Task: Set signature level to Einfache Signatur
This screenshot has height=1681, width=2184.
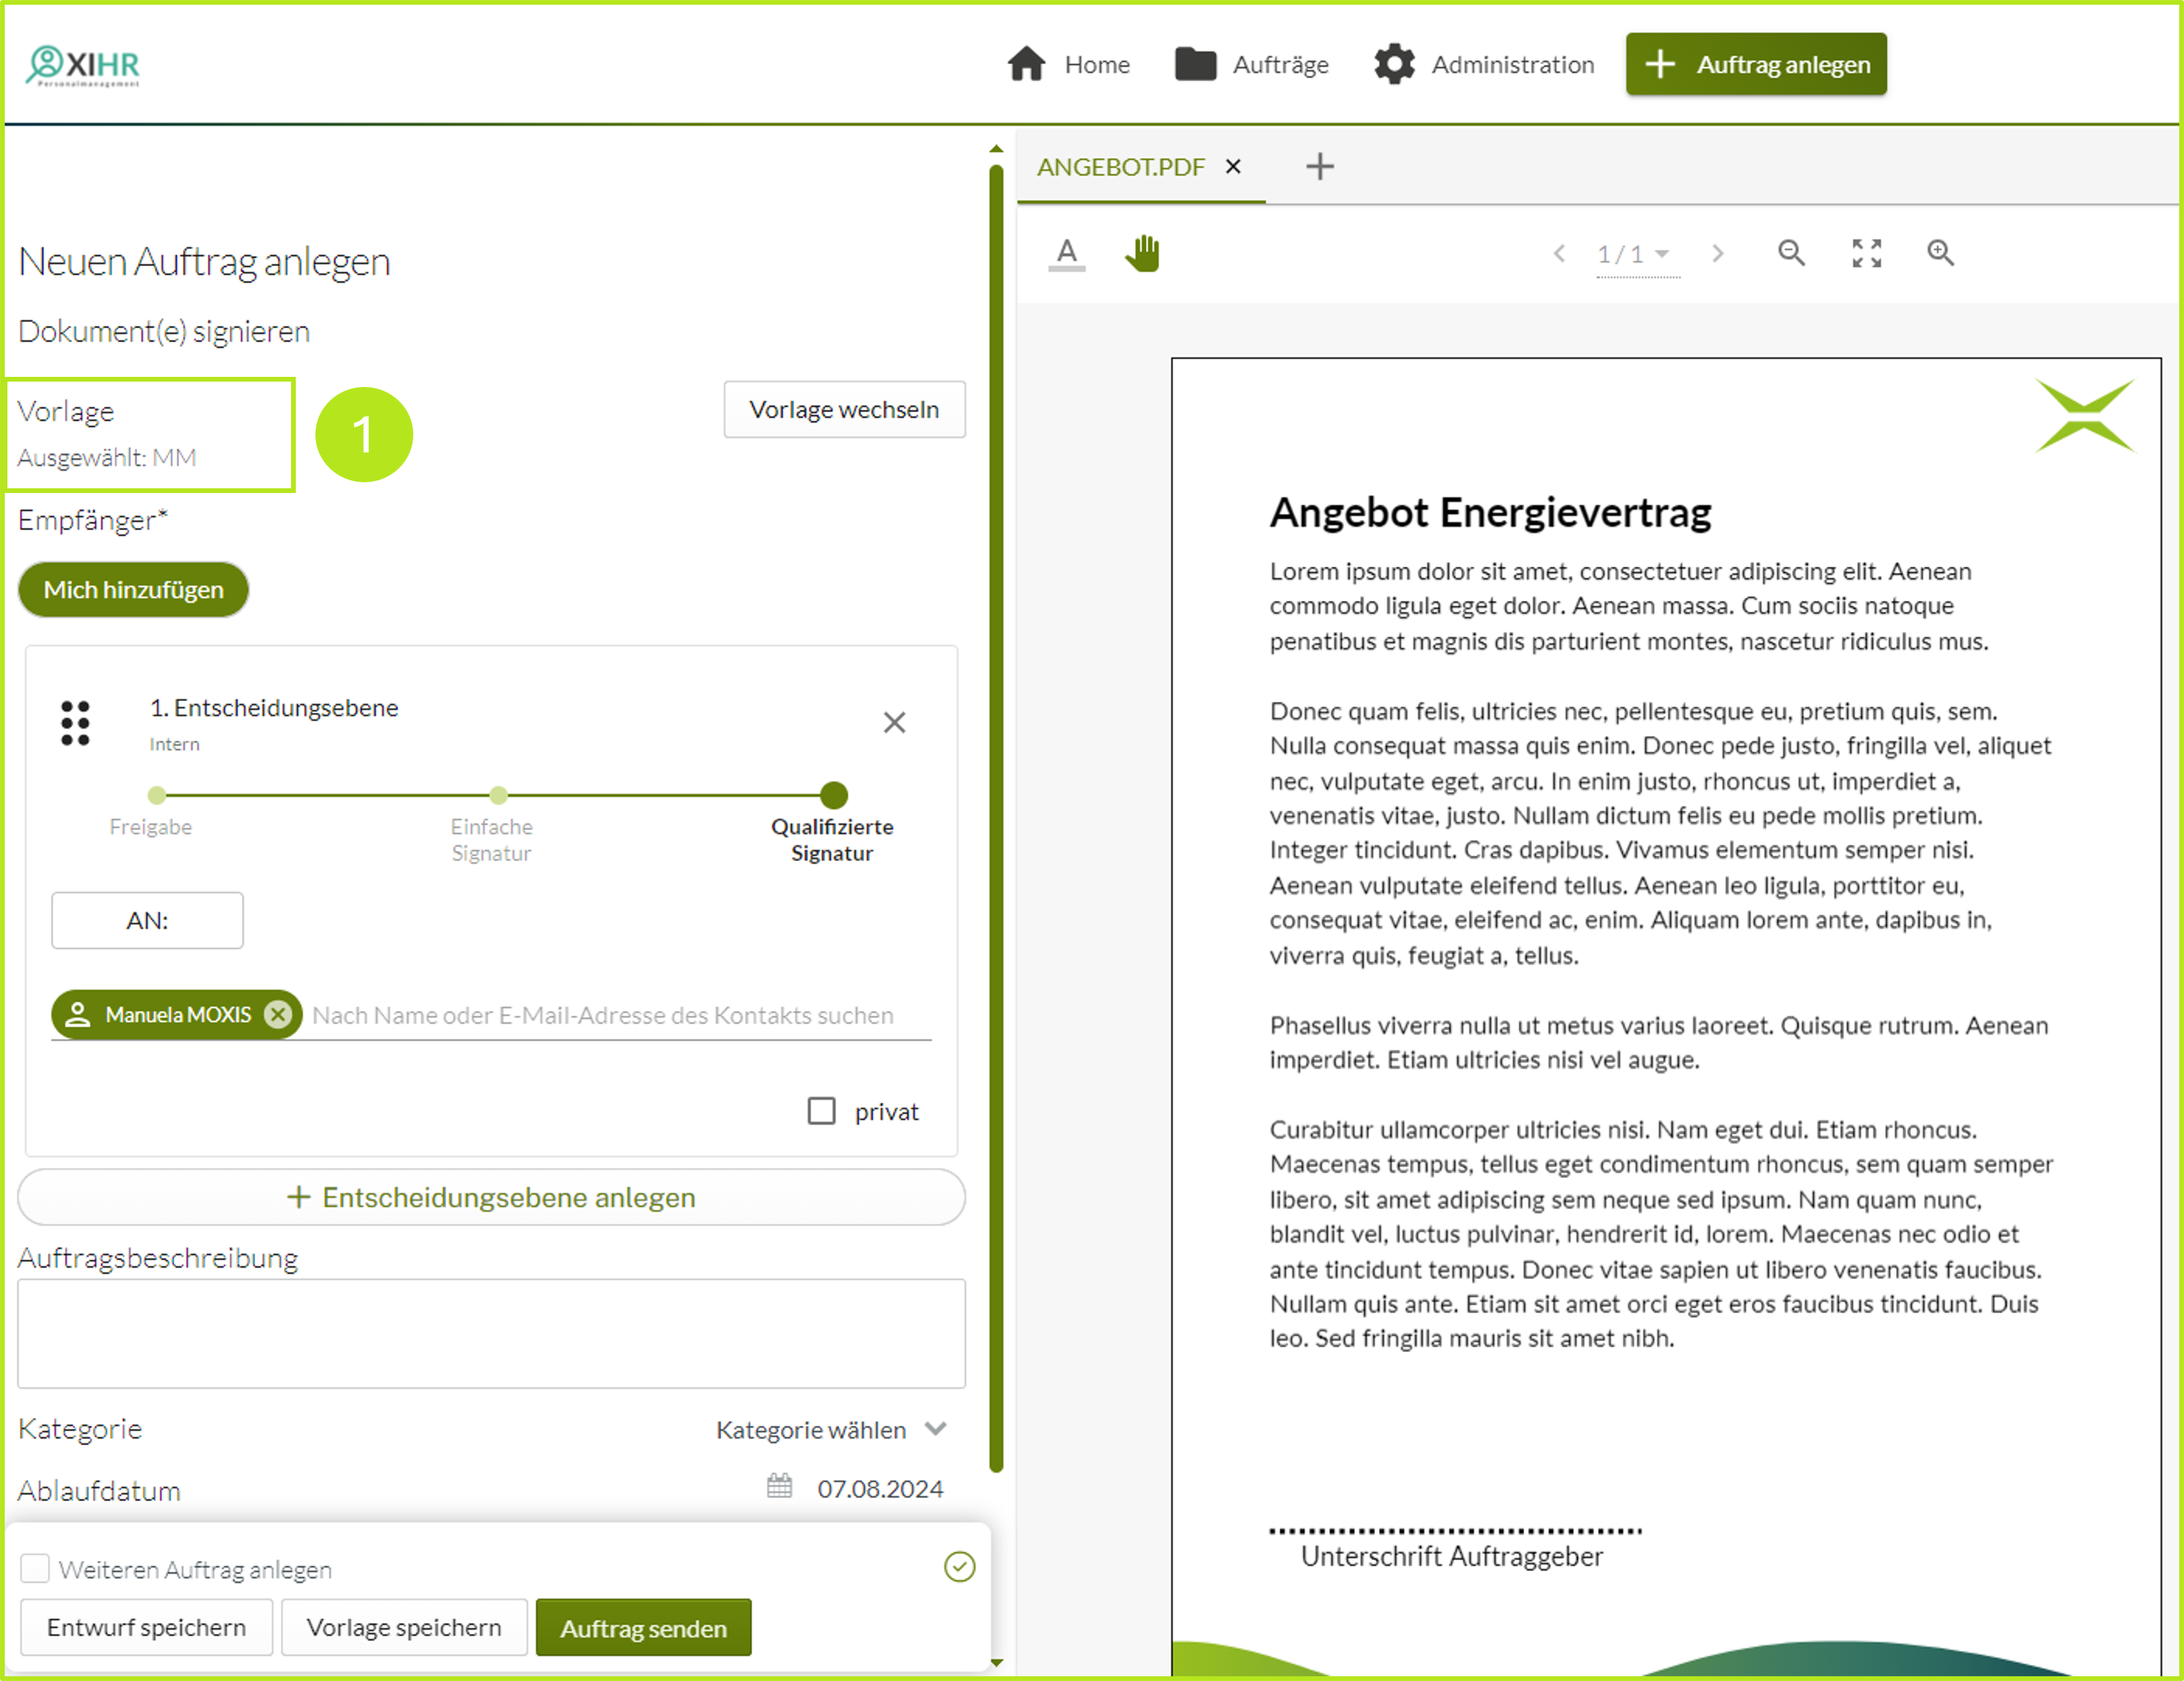Action: [498, 796]
